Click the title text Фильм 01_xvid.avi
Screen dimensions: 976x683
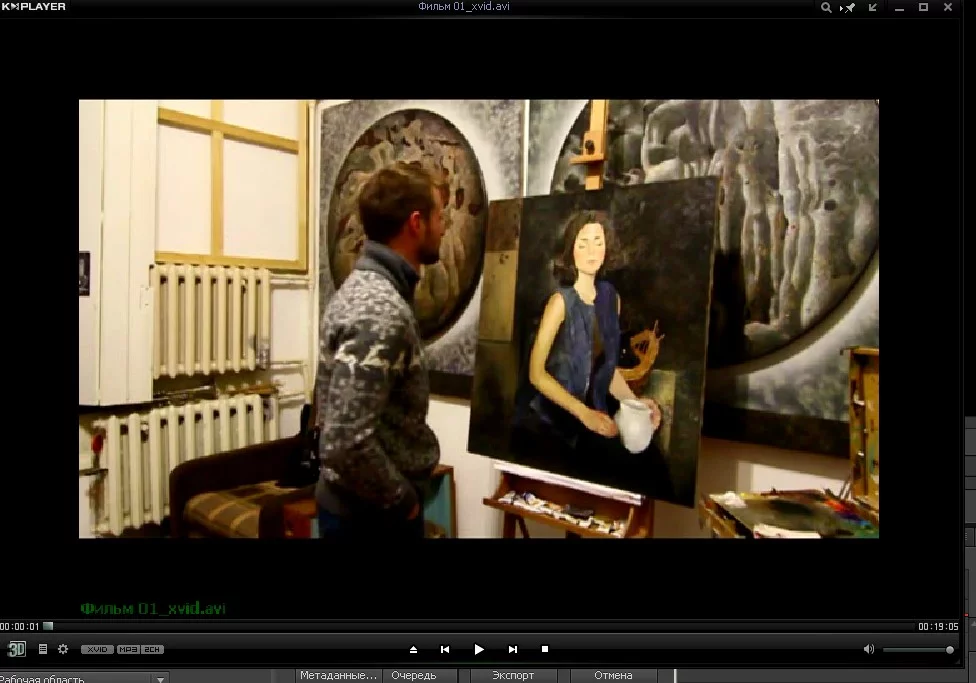[464, 6]
